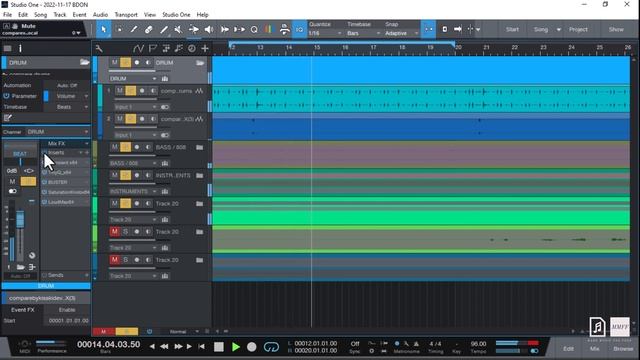640x360 pixels.
Task: Open the Channel DRUM dropdown in inspector
Action: click(58, 132)
